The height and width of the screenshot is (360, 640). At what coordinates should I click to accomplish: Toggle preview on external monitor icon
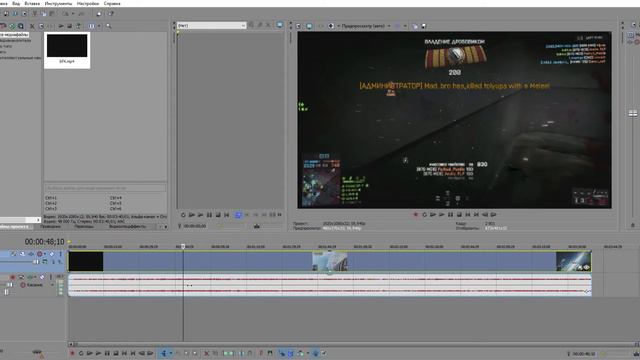click(x=309, y=26)
